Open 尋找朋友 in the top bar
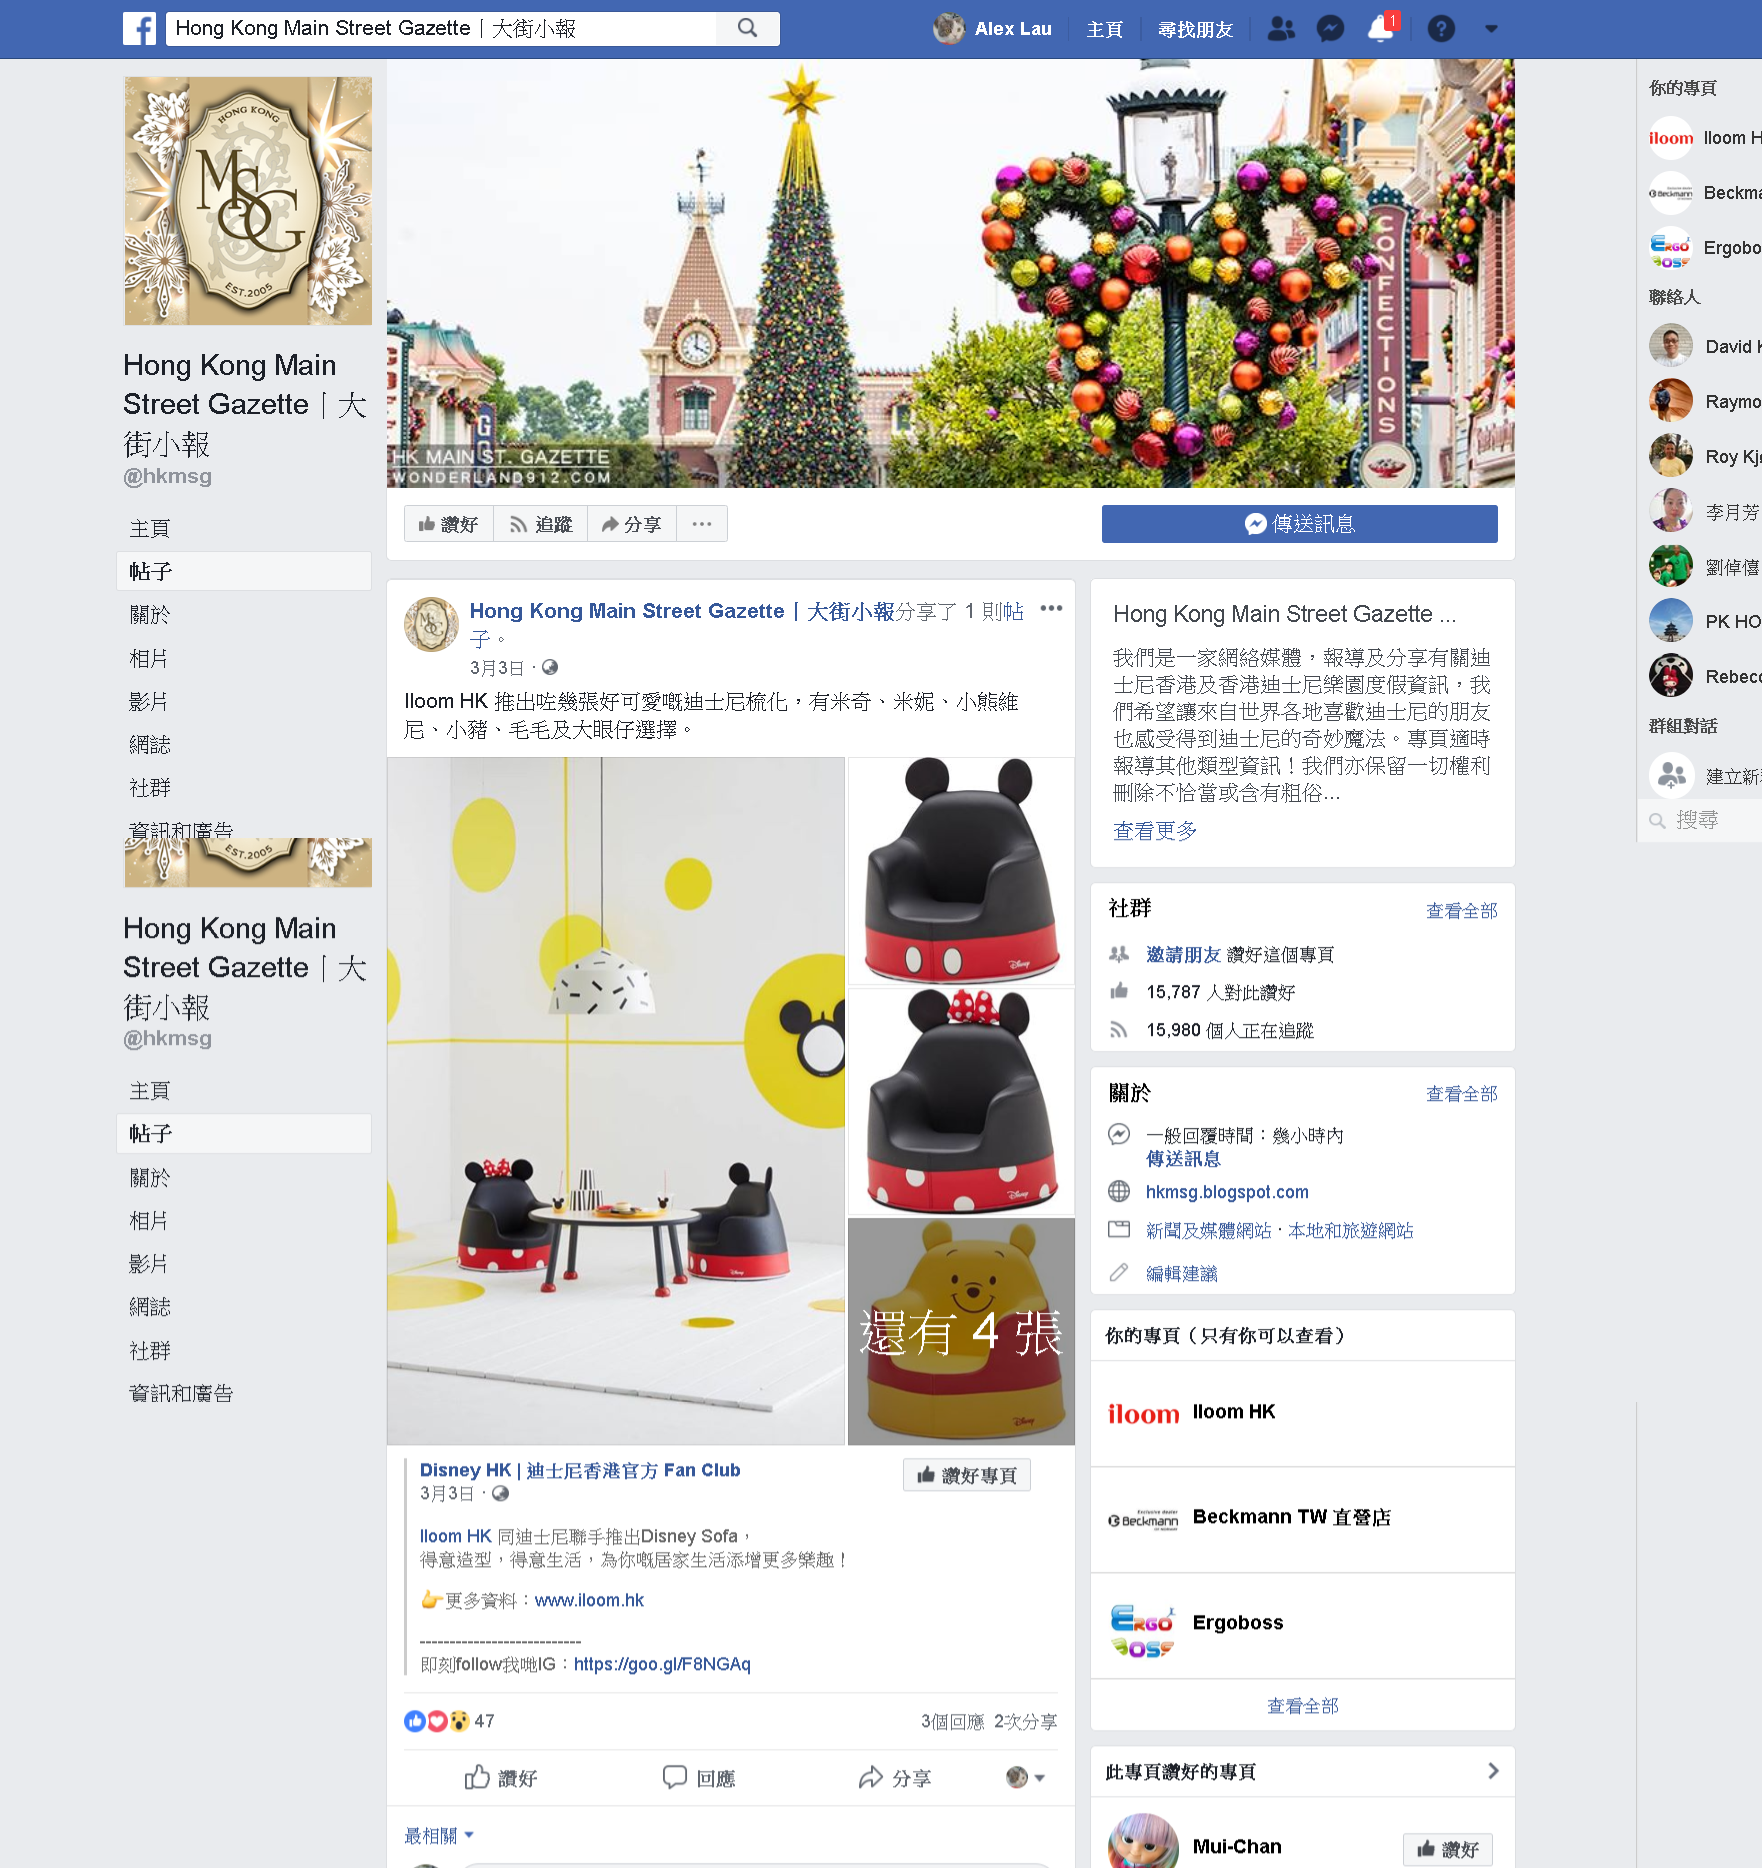Screen dimensions: 1762x1868 tap(1195, 29)
